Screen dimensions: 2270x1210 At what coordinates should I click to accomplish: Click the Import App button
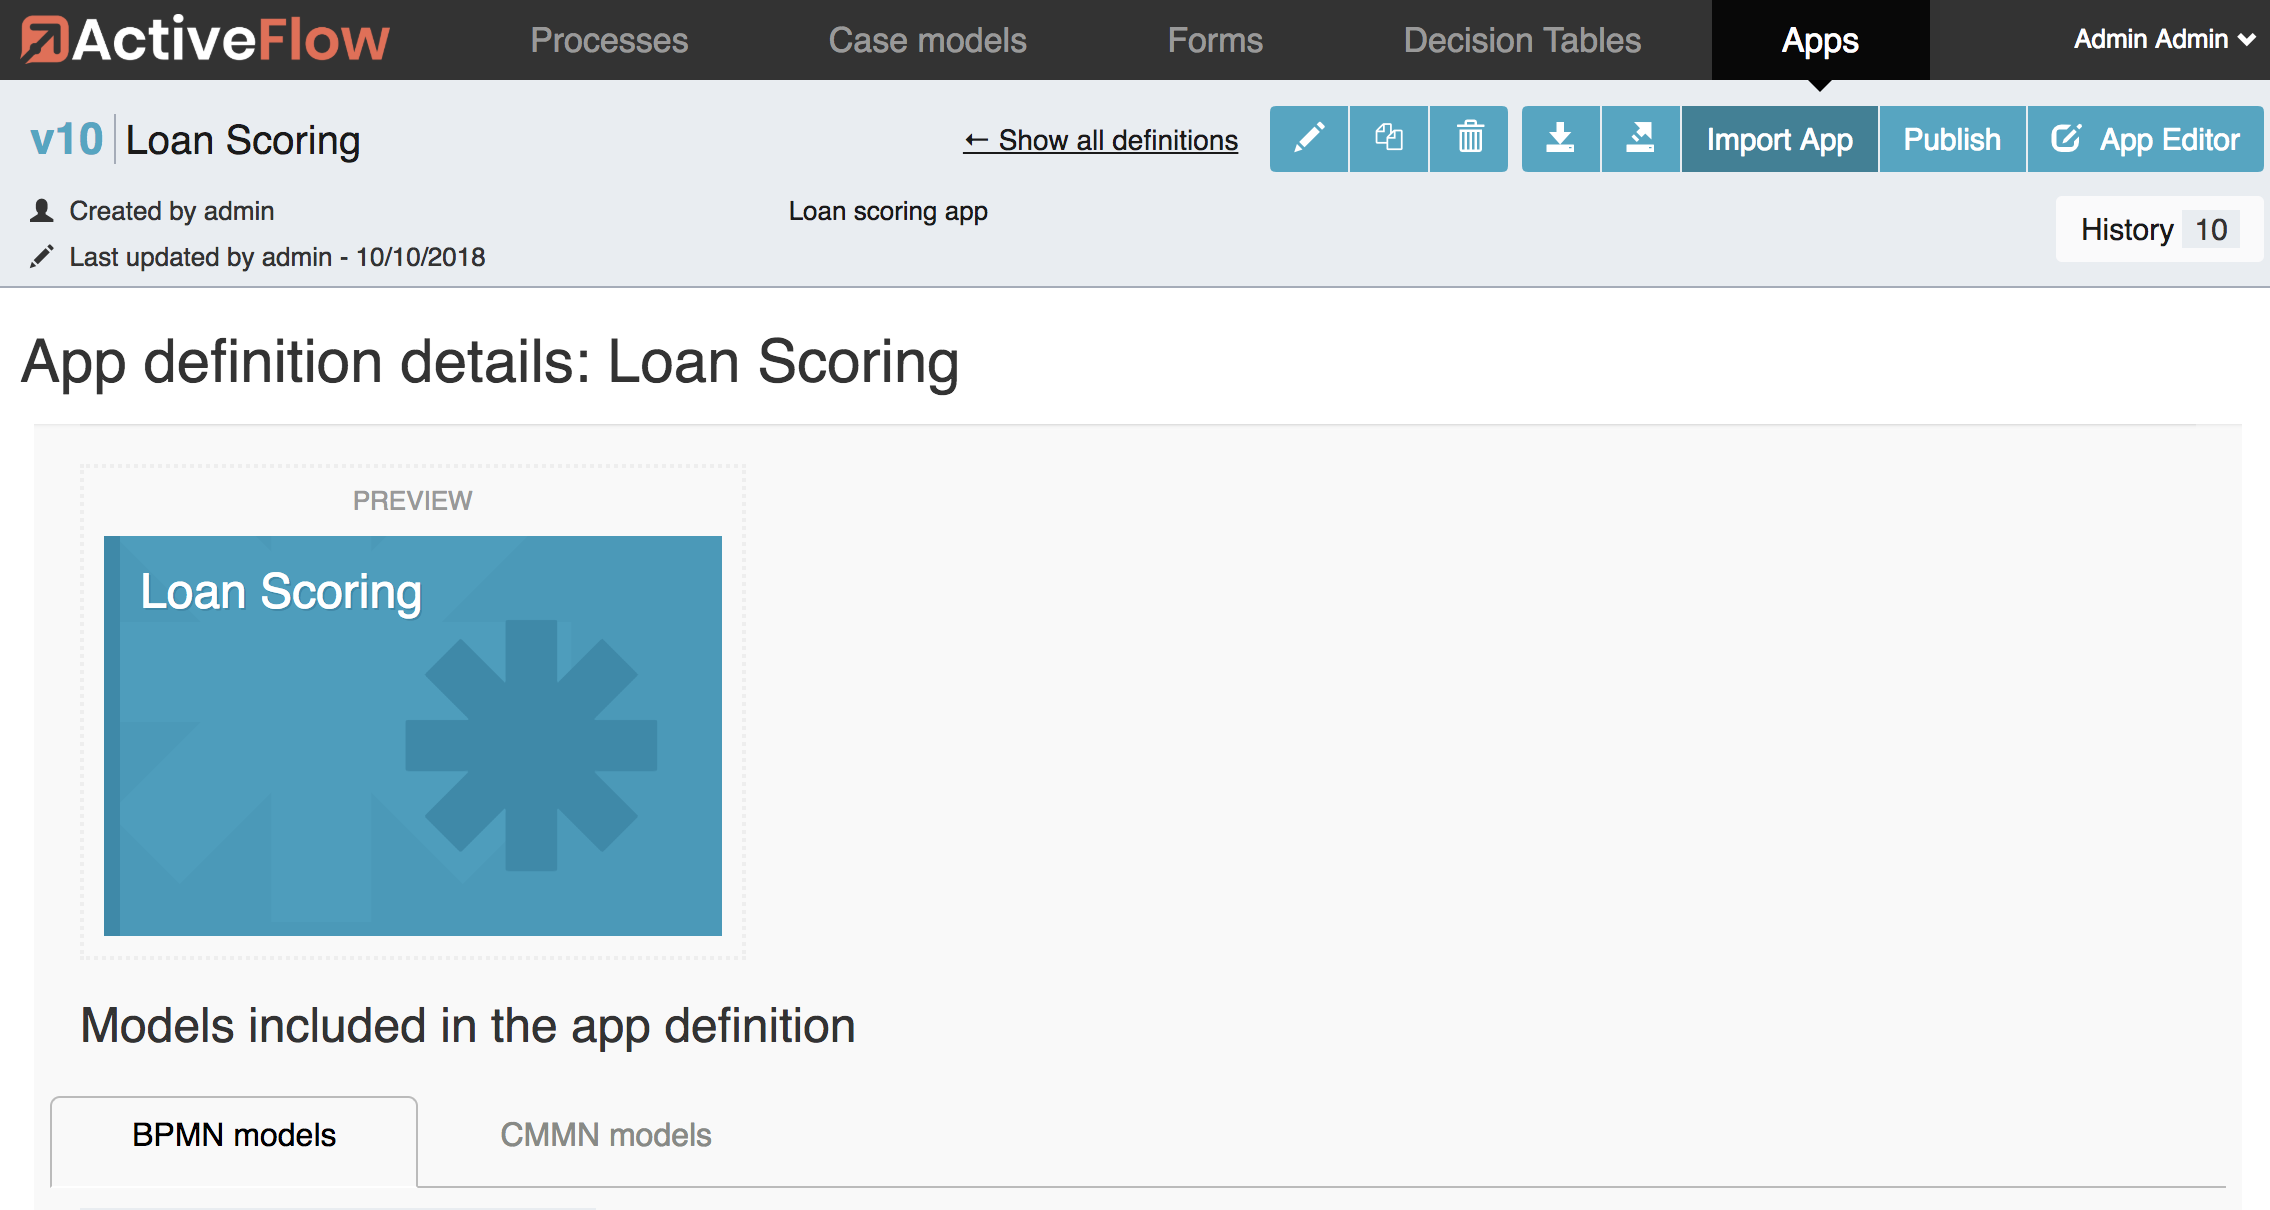pos(1779,139)
